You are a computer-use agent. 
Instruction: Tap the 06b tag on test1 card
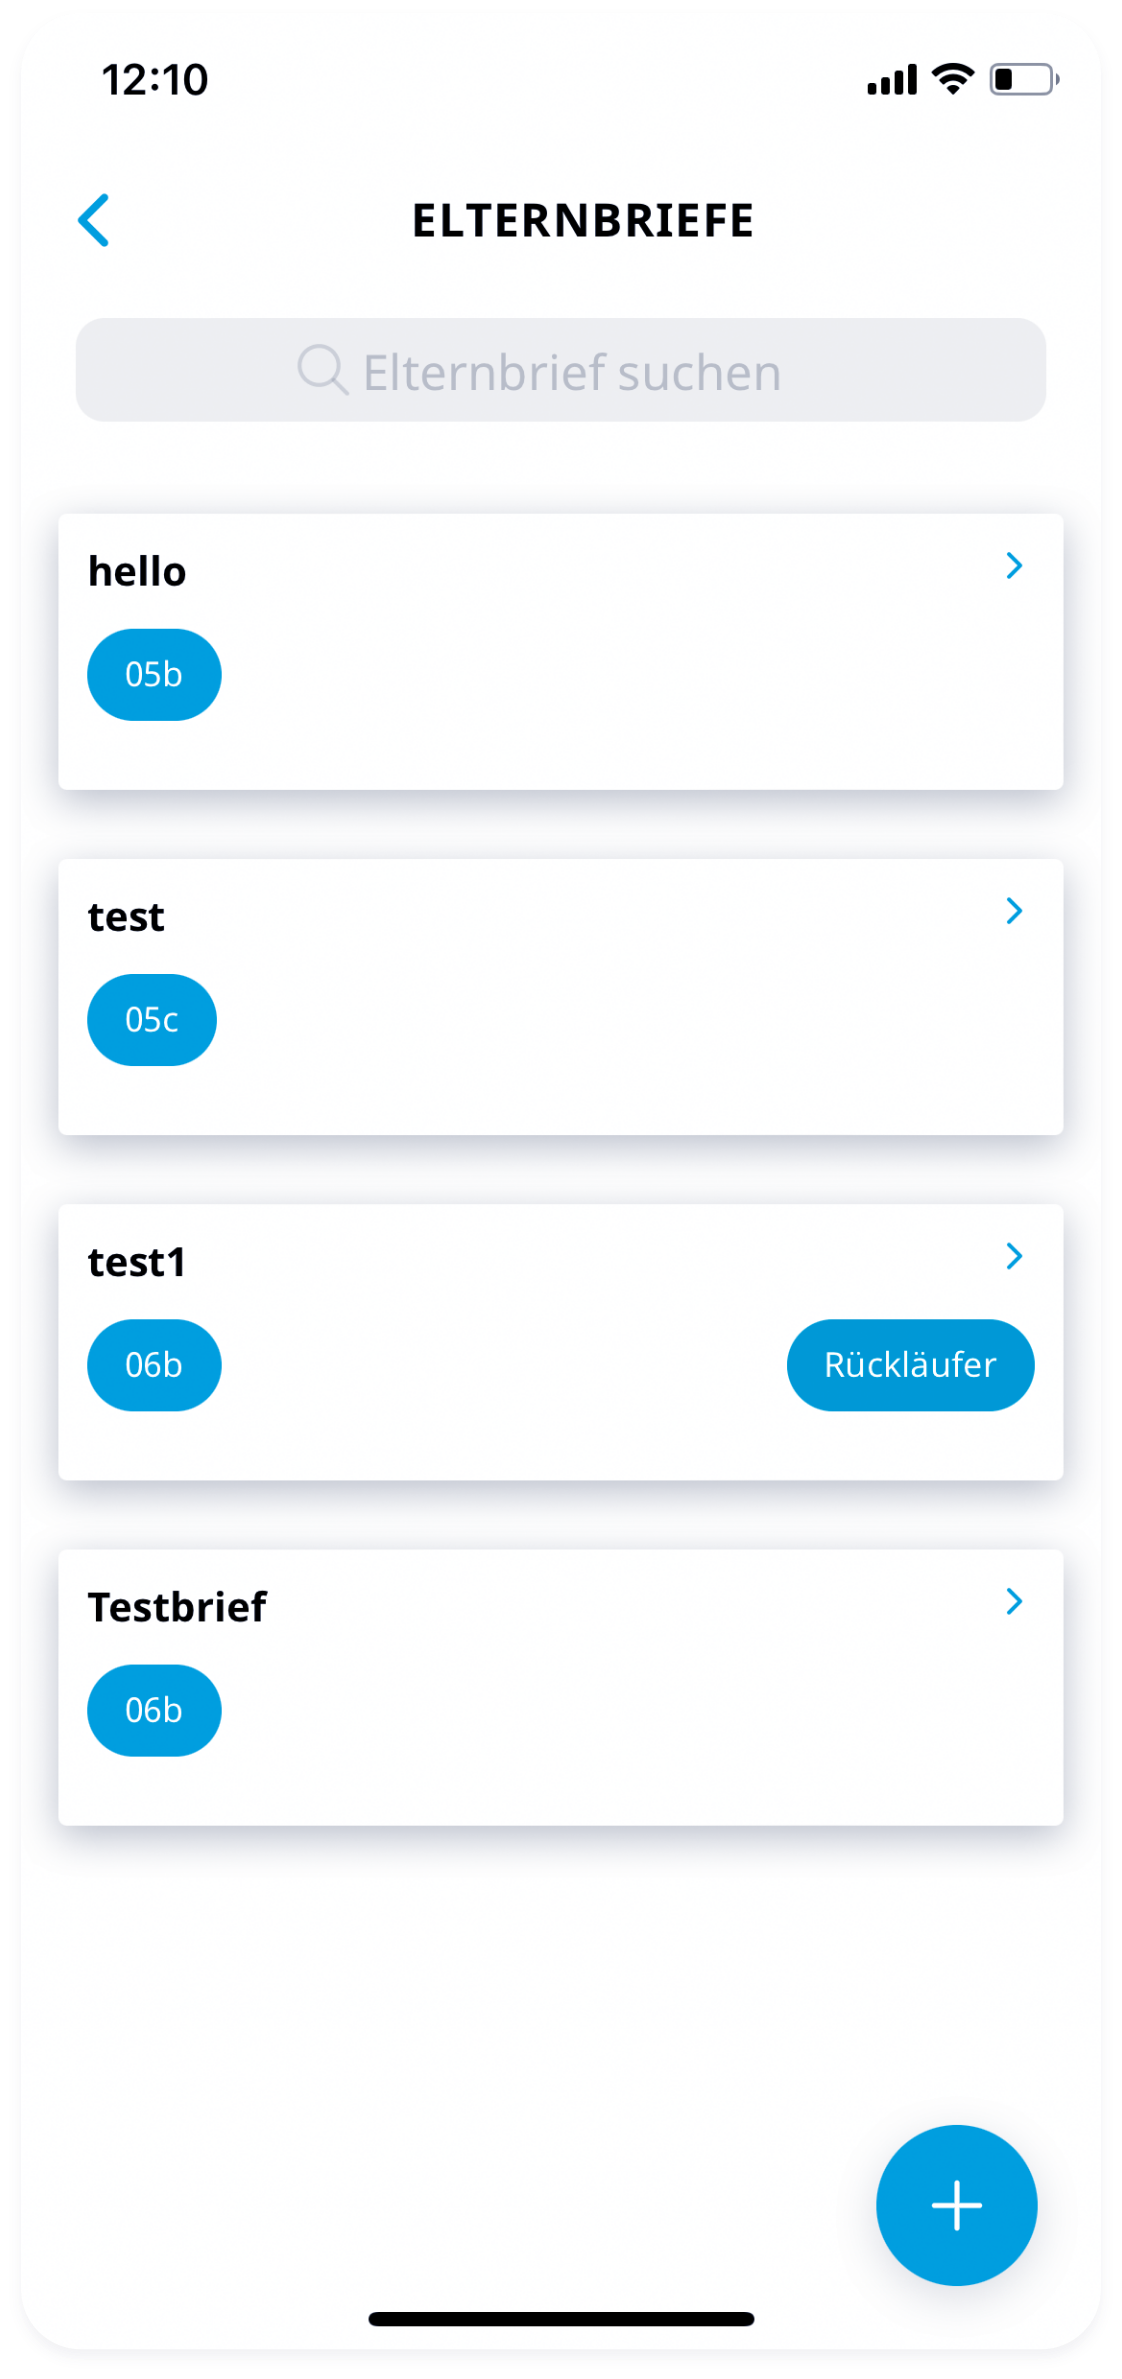154,1365
